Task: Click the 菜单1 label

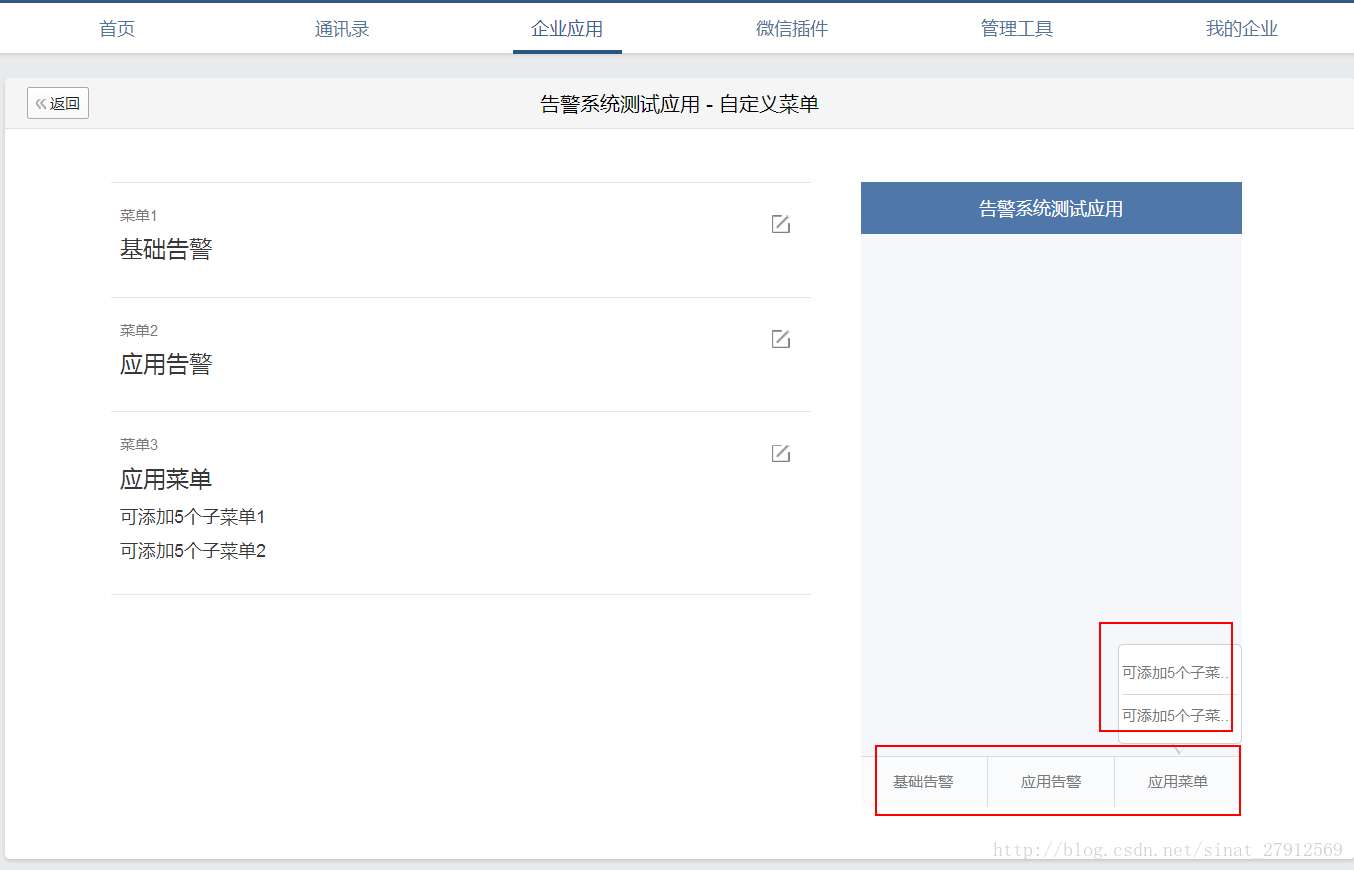Action: pyautogui.click(x=139, y=216)
